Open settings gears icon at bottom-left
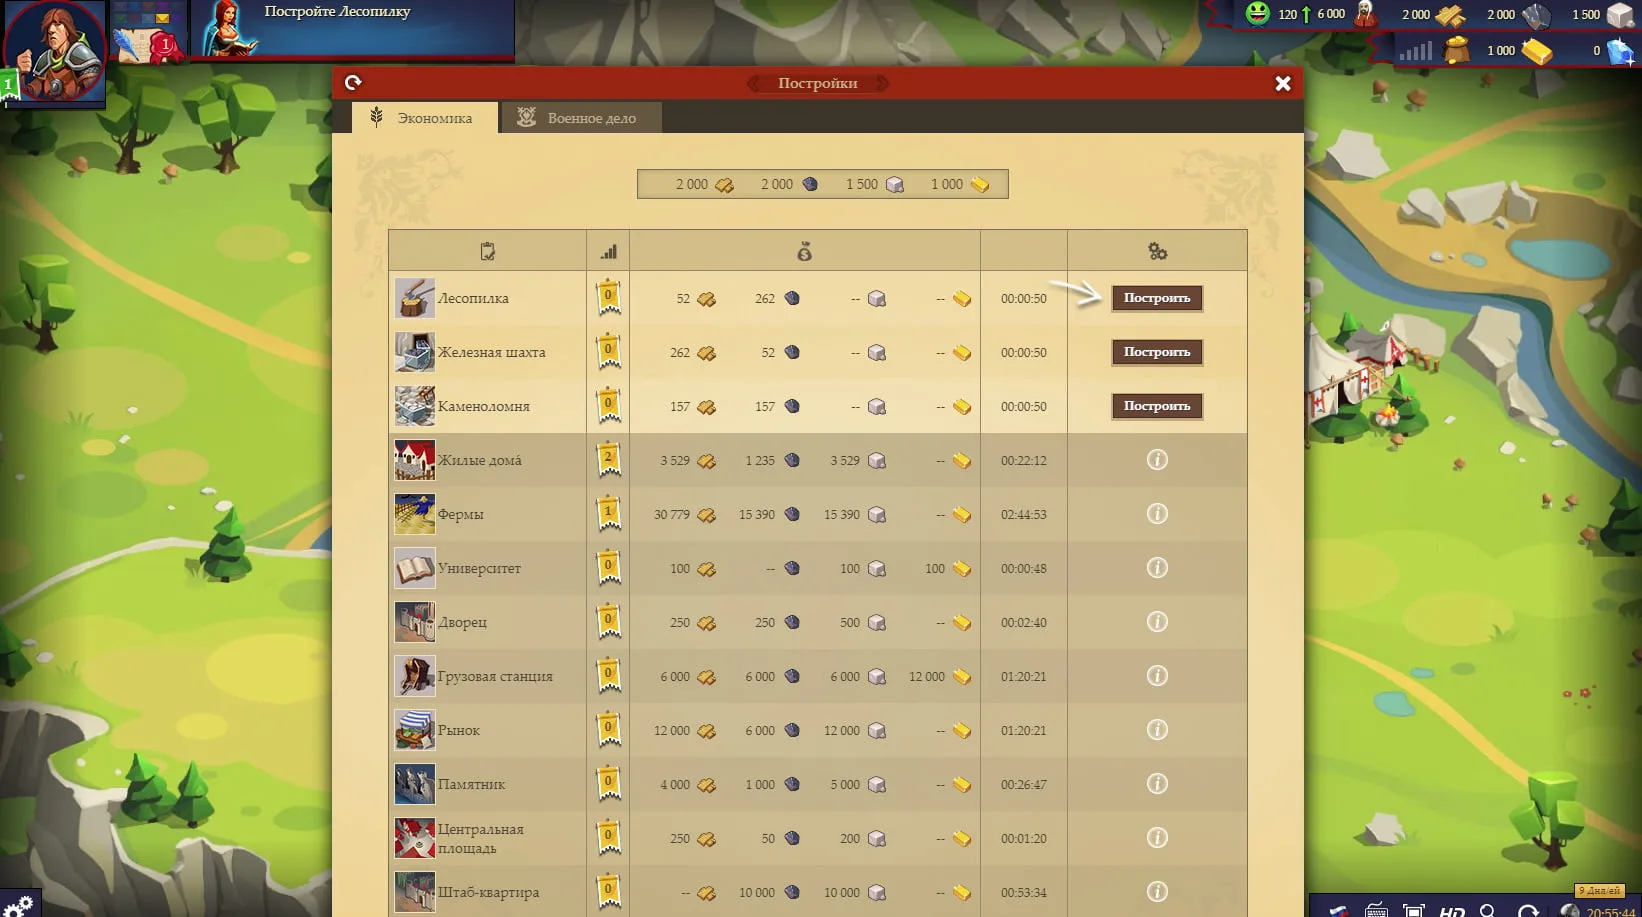This screenshot has width=1642, height=917. pyautogui.click(x=18, y=905)
